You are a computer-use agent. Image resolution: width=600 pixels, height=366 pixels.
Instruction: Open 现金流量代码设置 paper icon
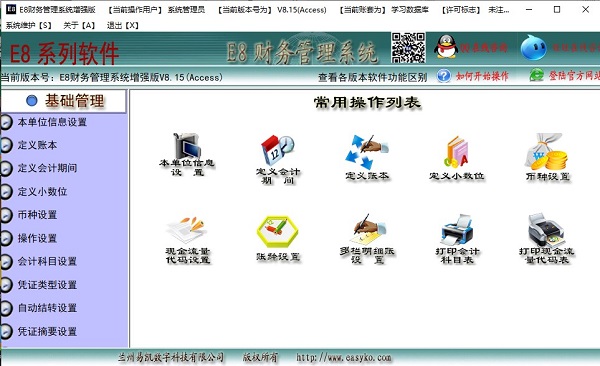click(188, 230)
